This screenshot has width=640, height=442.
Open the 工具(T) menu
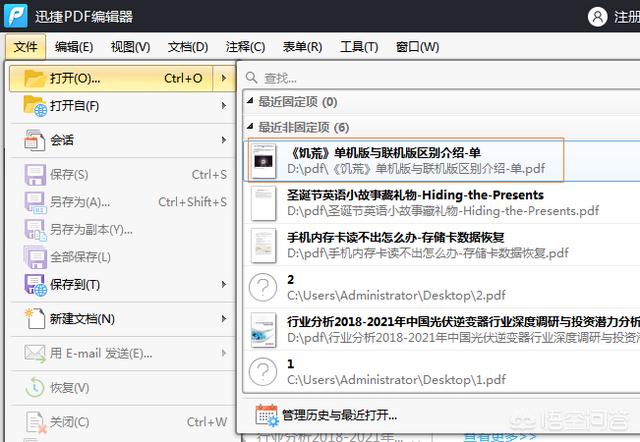(359, 47)
